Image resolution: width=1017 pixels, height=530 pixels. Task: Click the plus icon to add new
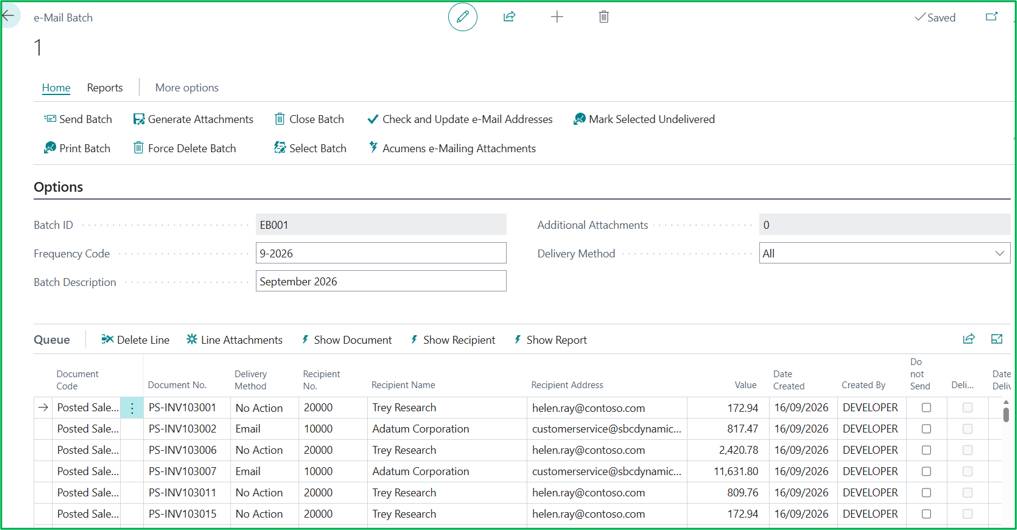[x=556, y=17]
